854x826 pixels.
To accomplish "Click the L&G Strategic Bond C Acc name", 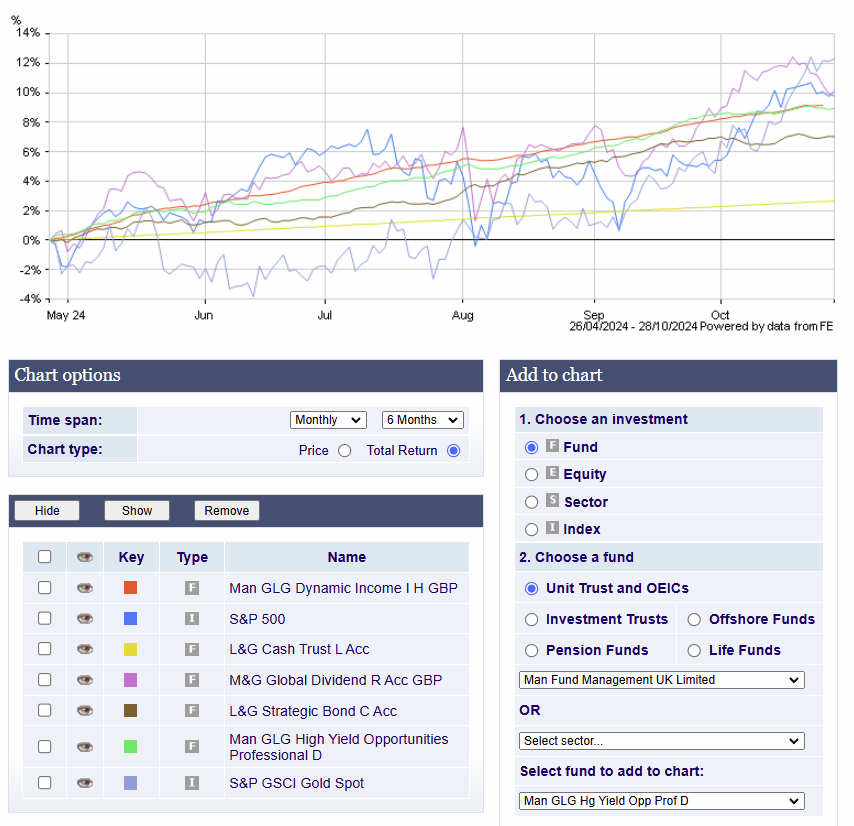I will [312, 711].
